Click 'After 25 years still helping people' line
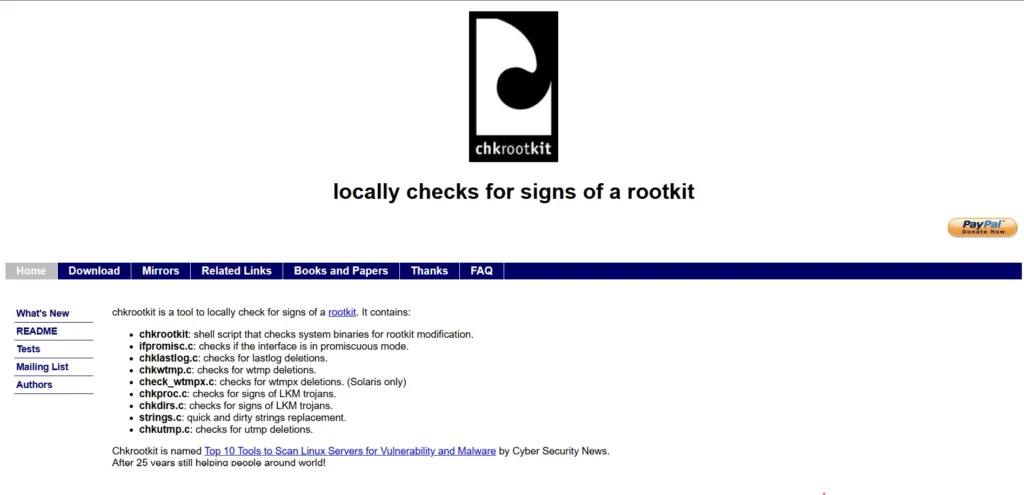 [219, 463]
